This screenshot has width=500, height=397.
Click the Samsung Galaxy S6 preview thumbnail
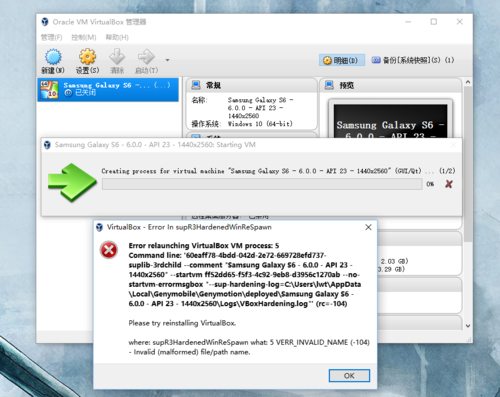pos(390,121)
